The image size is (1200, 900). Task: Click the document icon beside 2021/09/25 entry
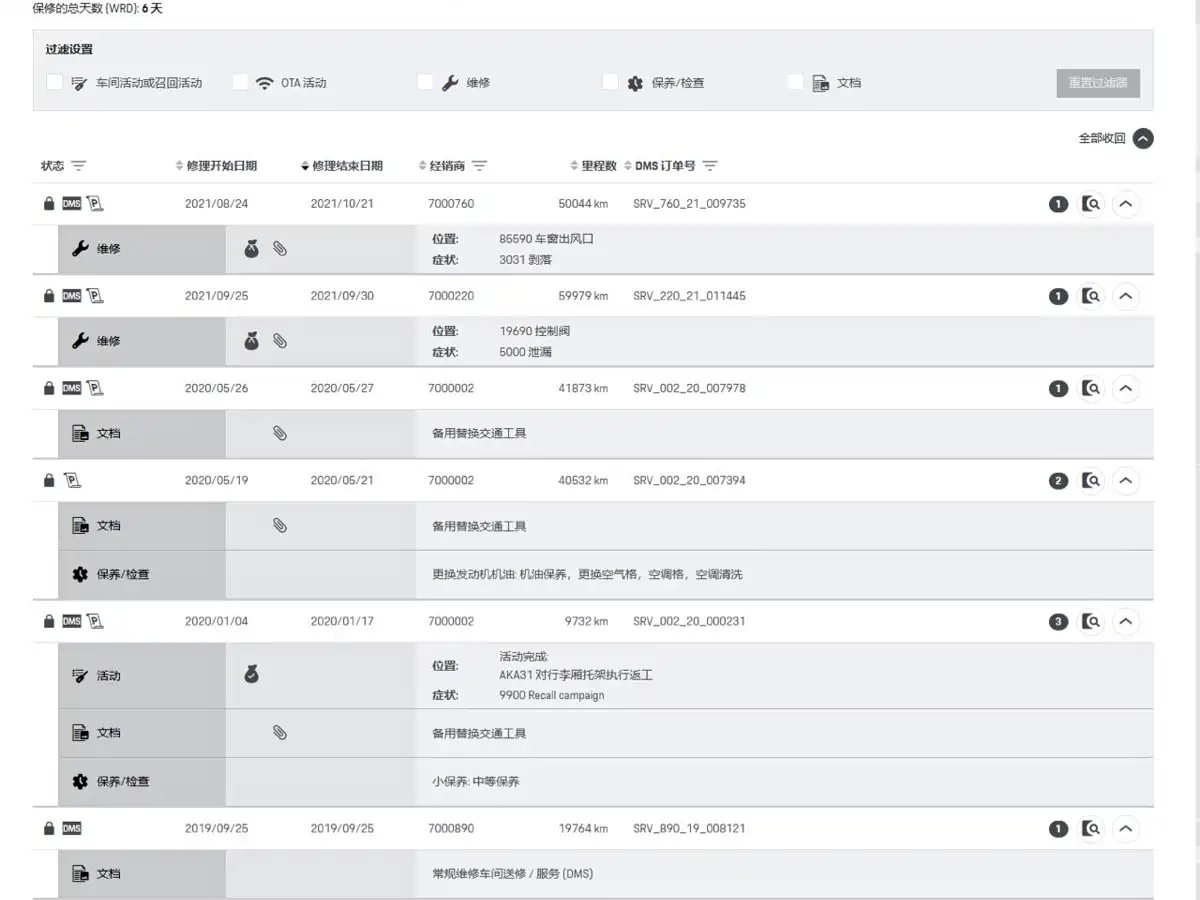pos(95,296)
